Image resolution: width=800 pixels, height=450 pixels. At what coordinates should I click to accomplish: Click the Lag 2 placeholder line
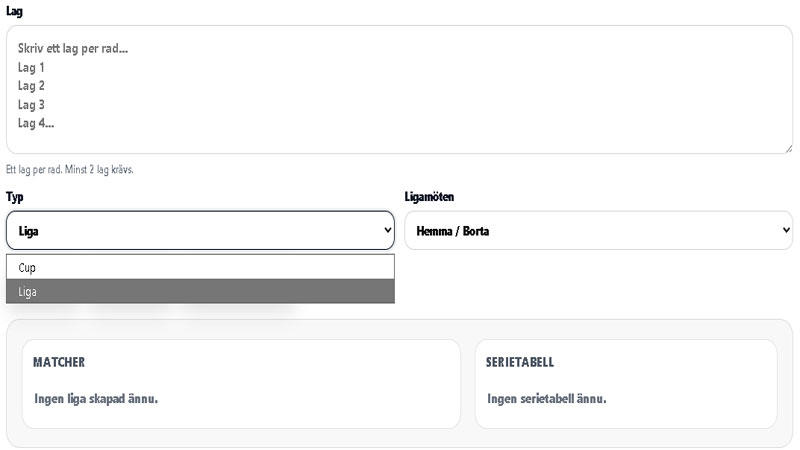point(32,86)
